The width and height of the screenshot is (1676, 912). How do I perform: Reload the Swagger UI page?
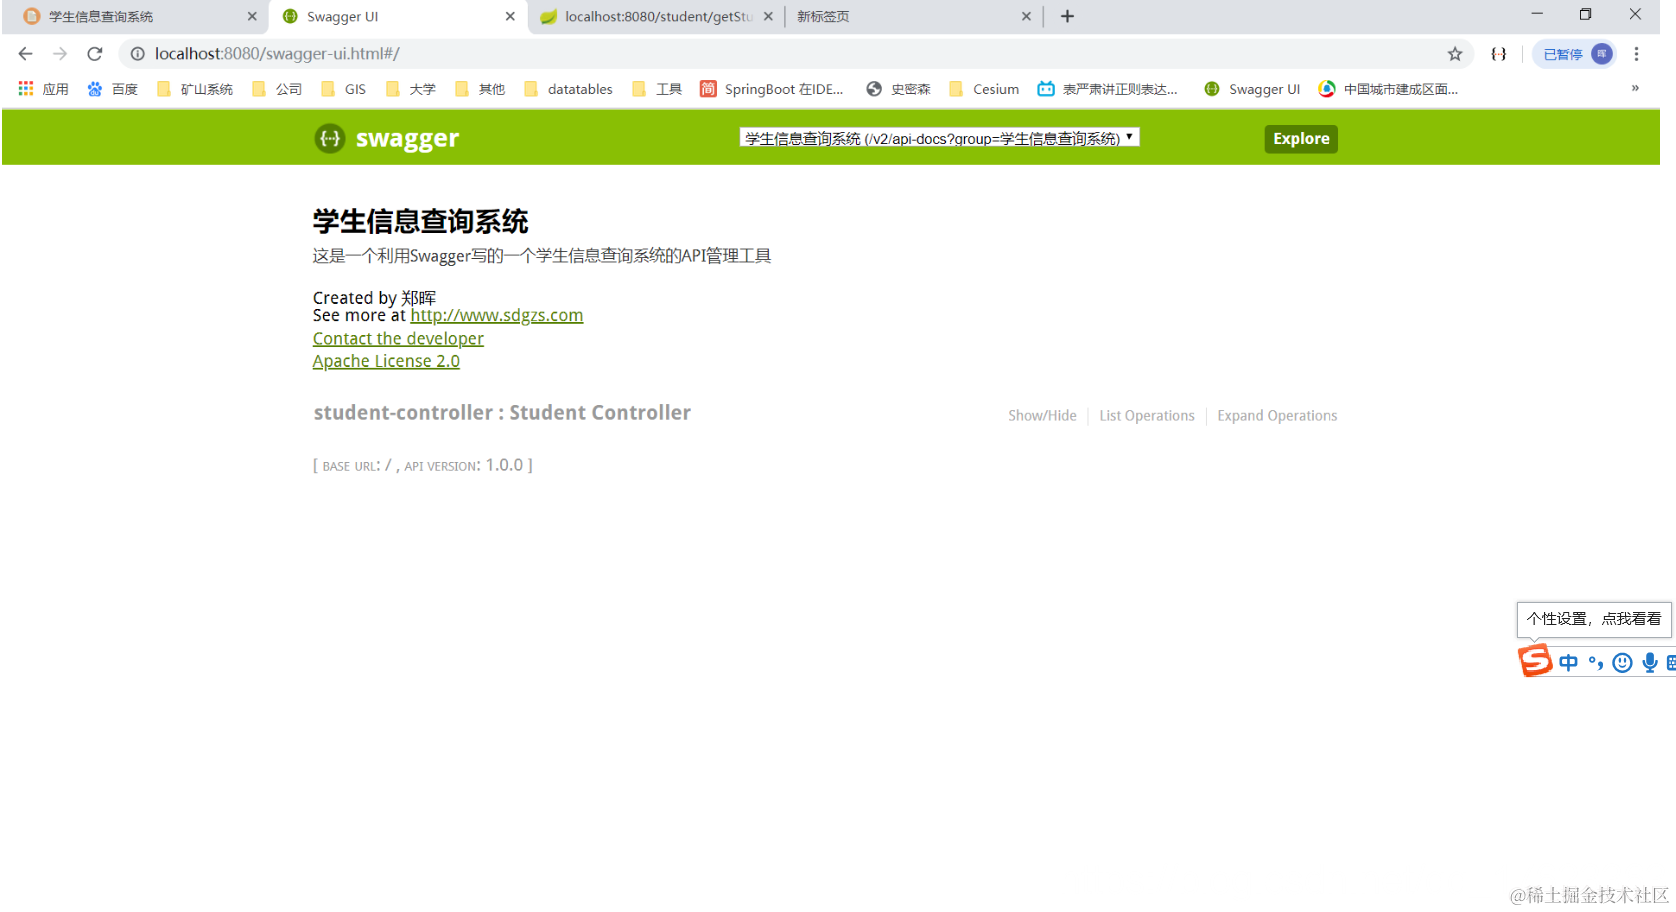point(95,54)
